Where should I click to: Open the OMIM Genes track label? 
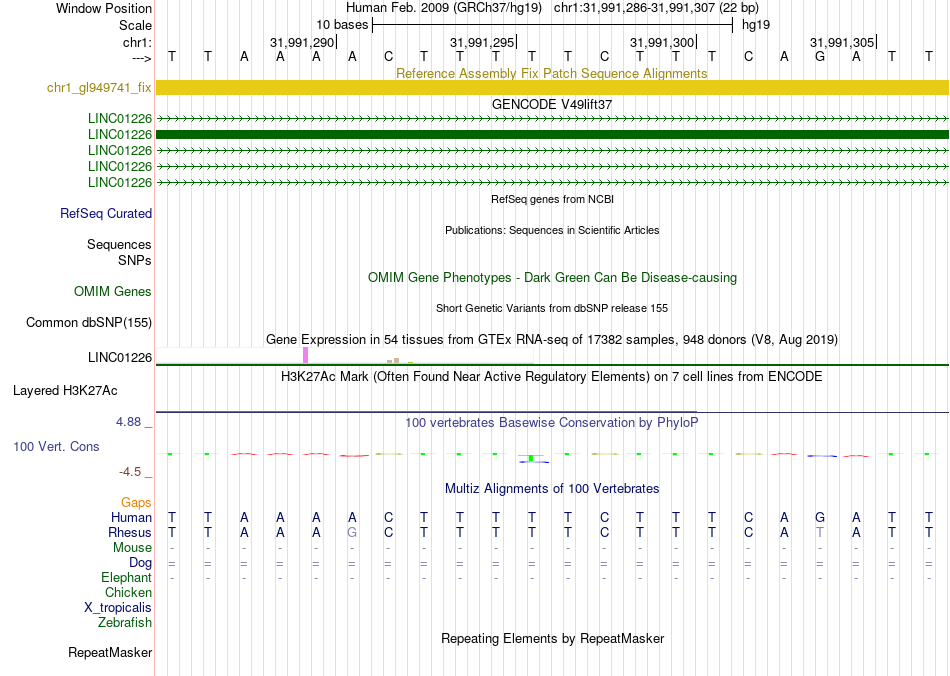[113, 291]
